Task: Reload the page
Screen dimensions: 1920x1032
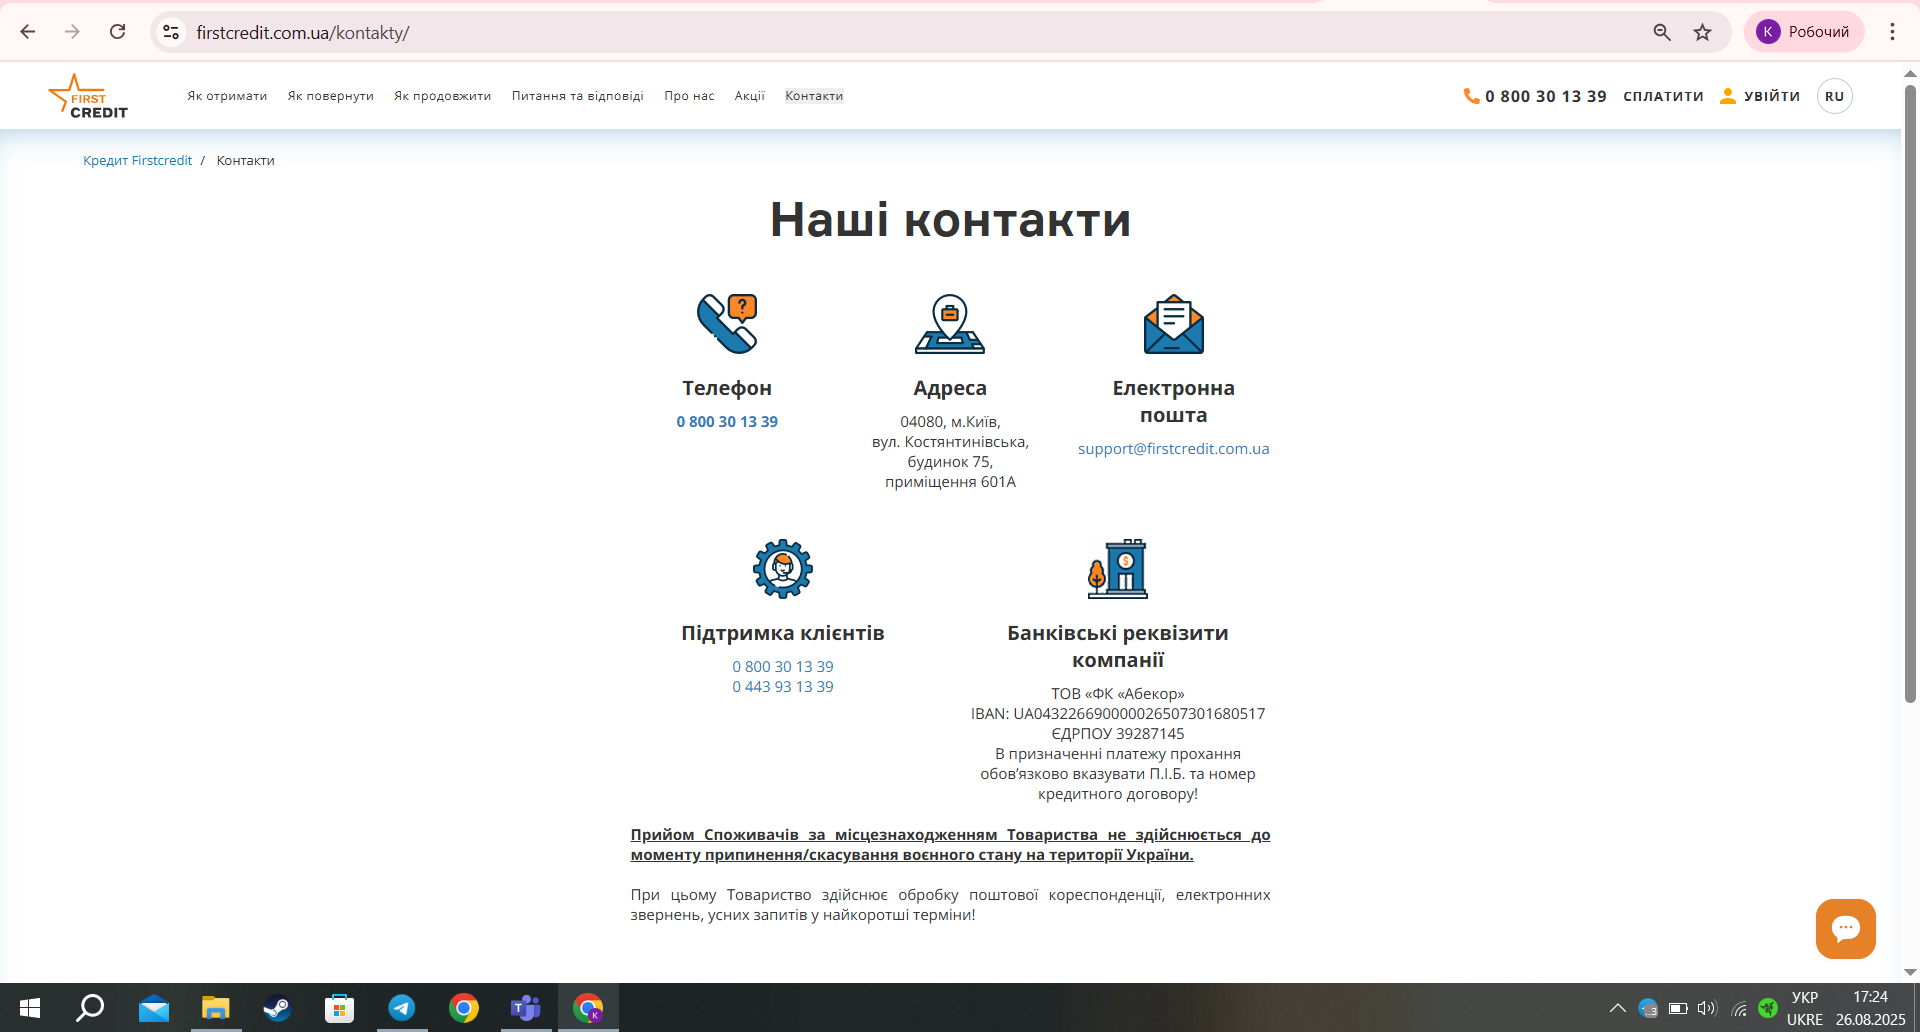Action: pos(117,32)
